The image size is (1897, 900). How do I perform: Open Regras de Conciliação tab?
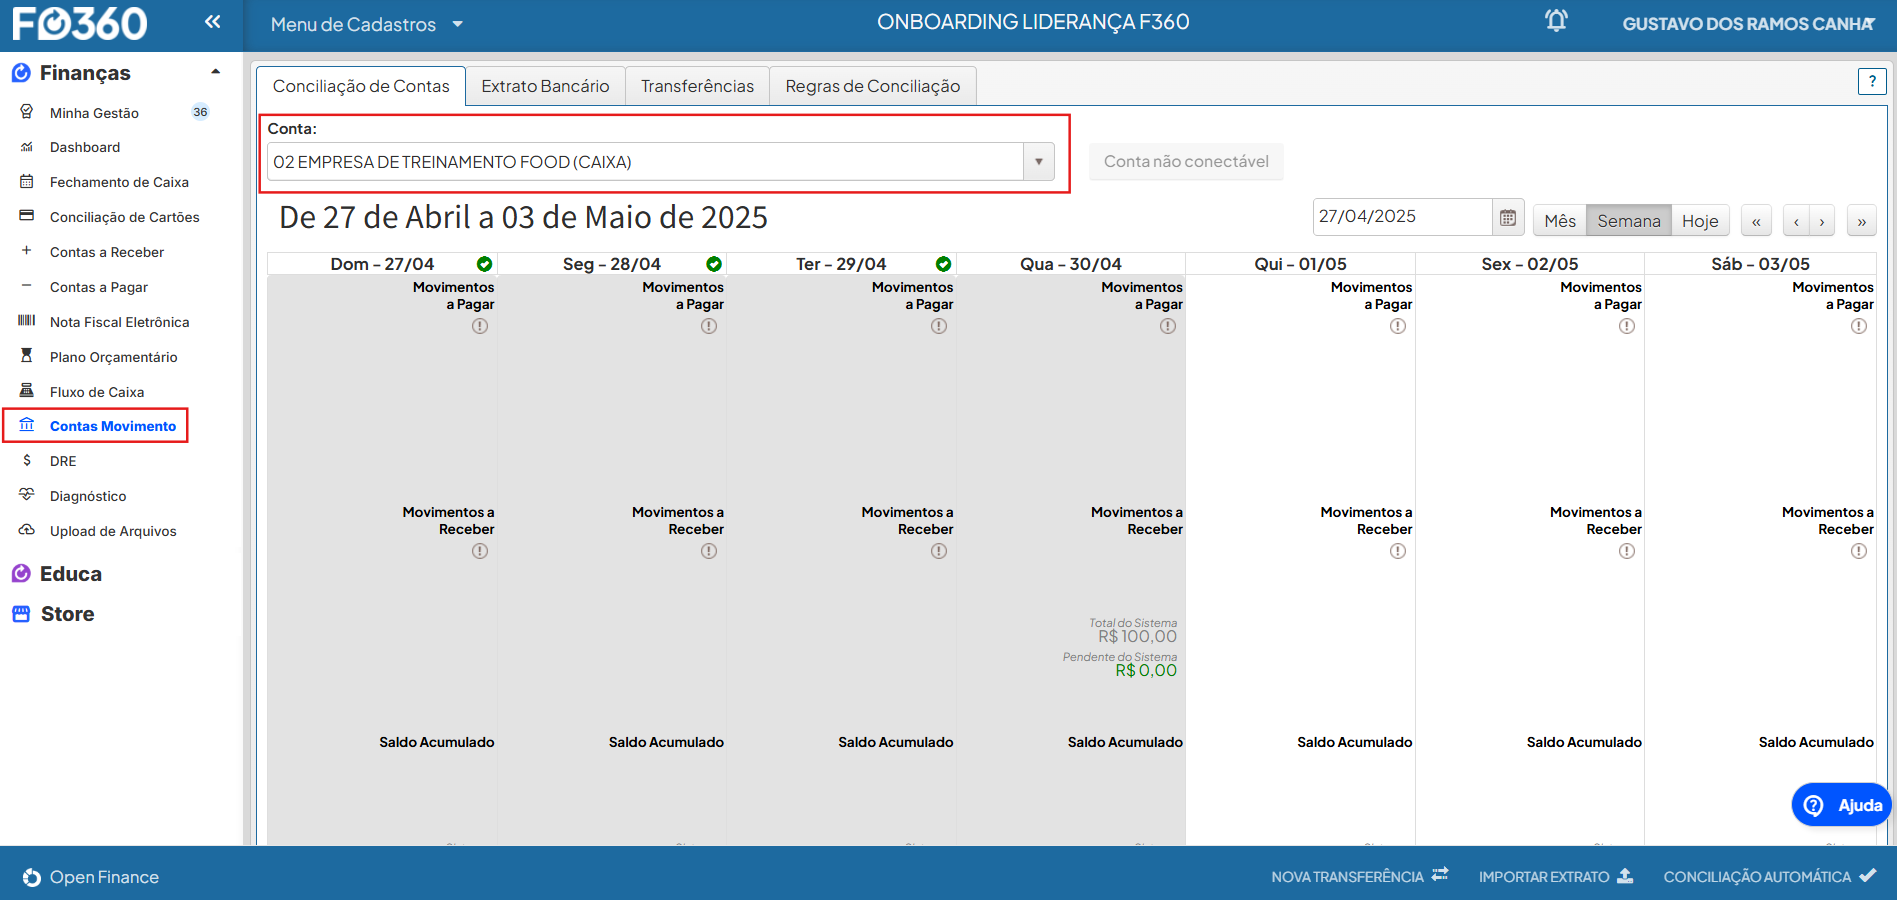coord(873,86)
